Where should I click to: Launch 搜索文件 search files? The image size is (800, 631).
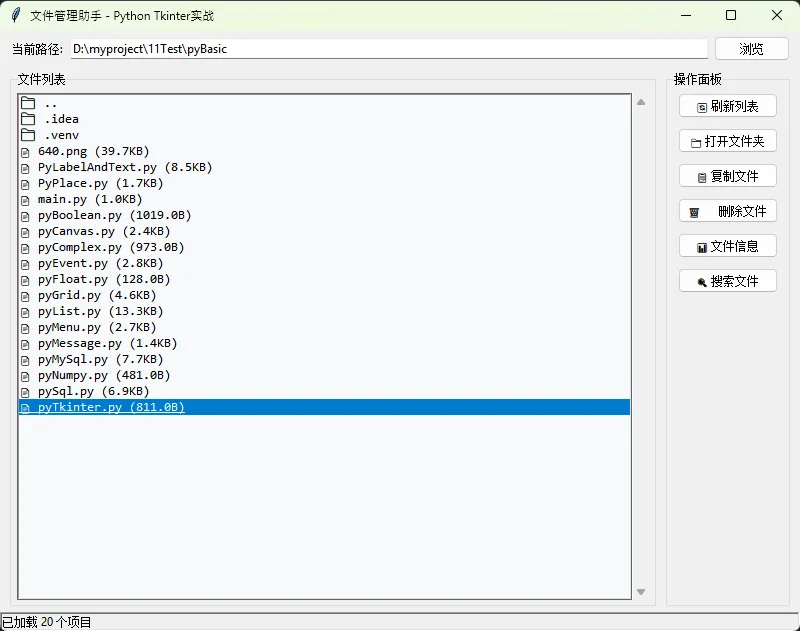tap(728, 281)
